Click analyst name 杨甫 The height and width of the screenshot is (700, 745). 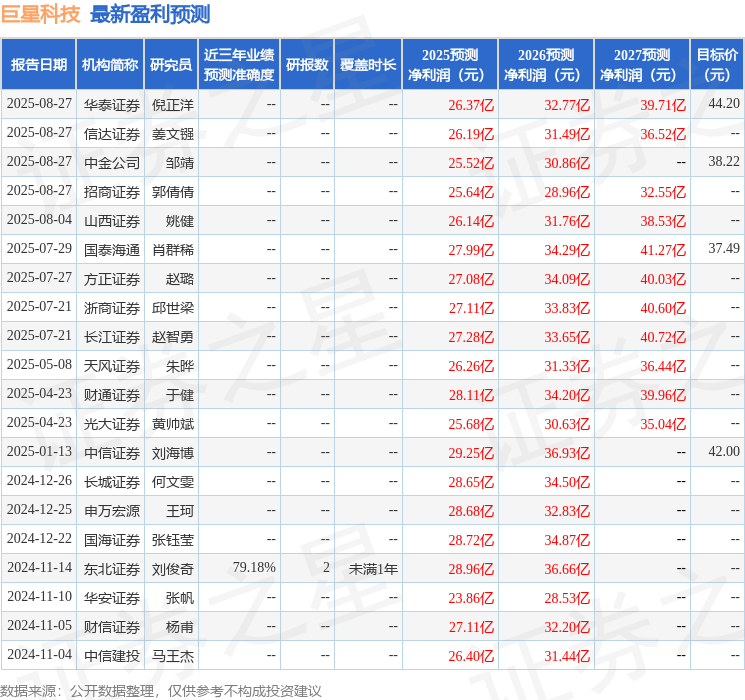[180, 627]
